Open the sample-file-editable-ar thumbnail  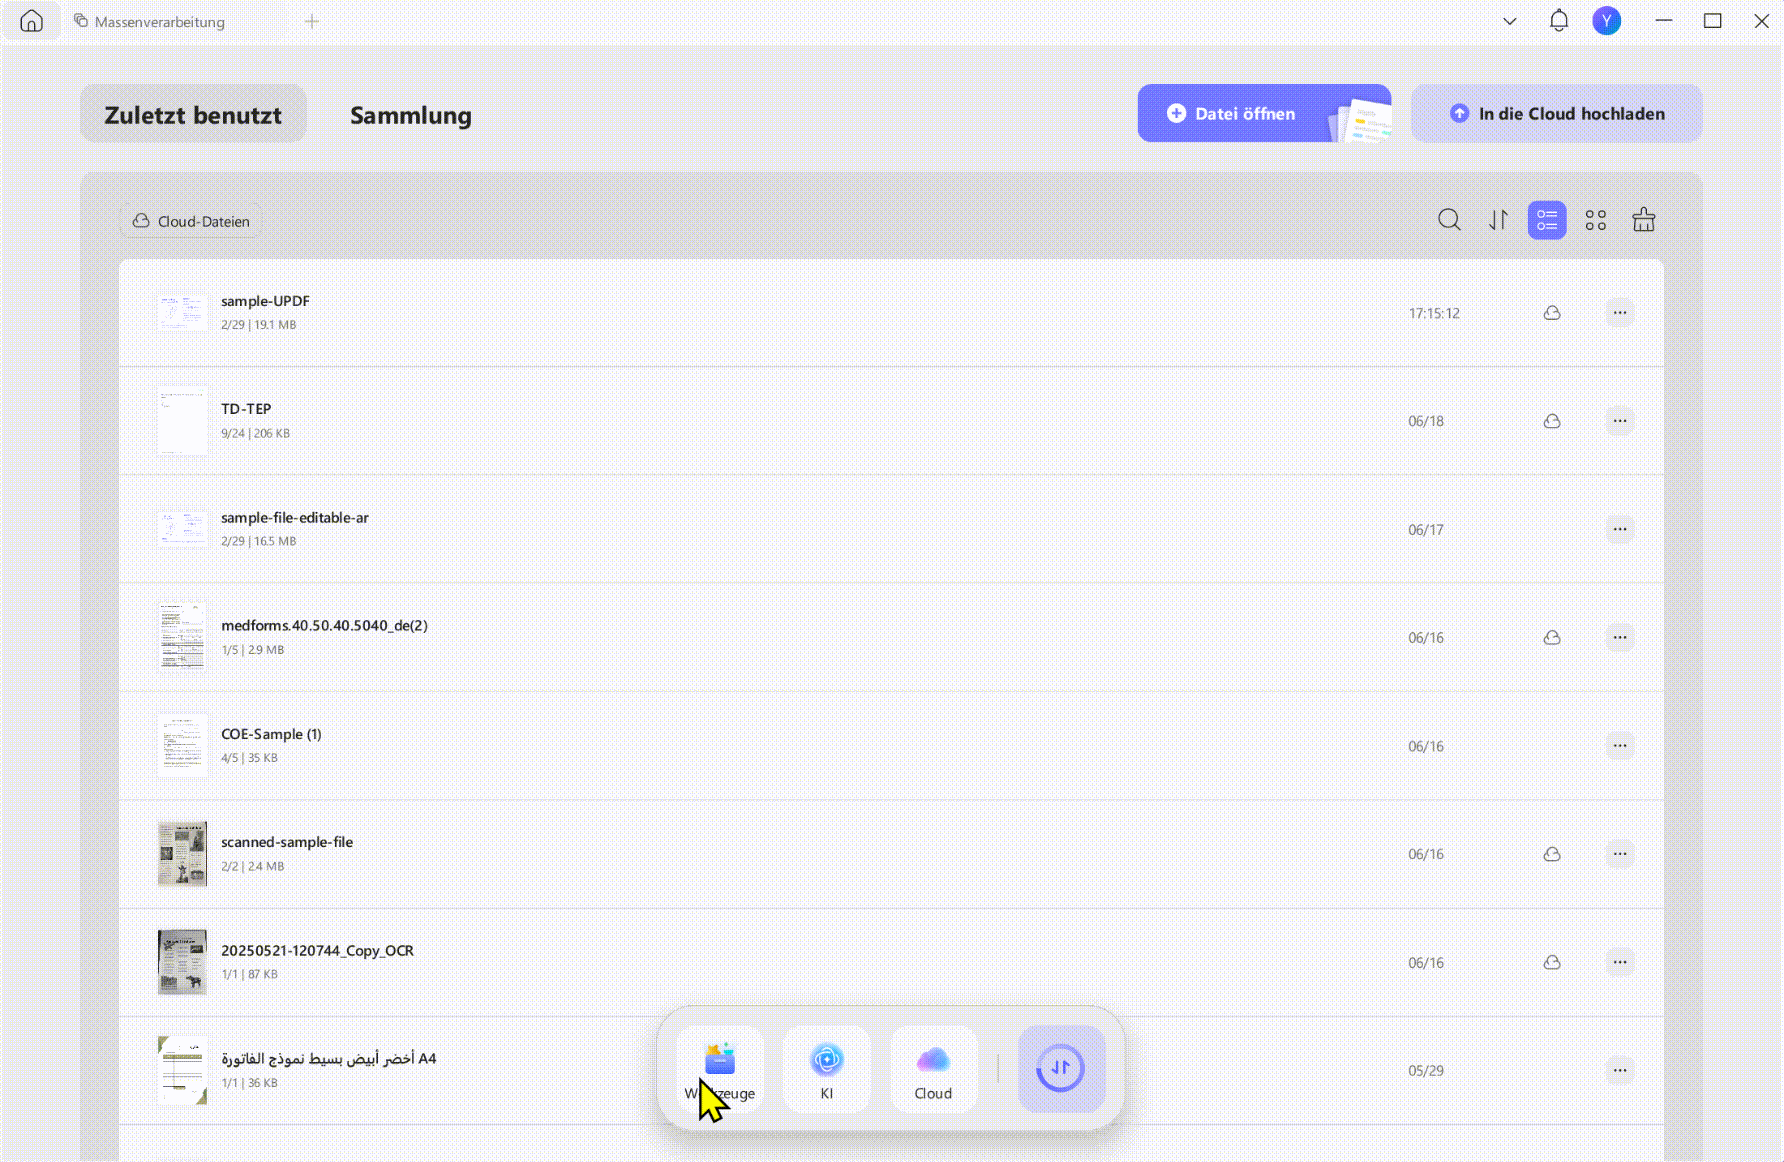tap(182, 529)
